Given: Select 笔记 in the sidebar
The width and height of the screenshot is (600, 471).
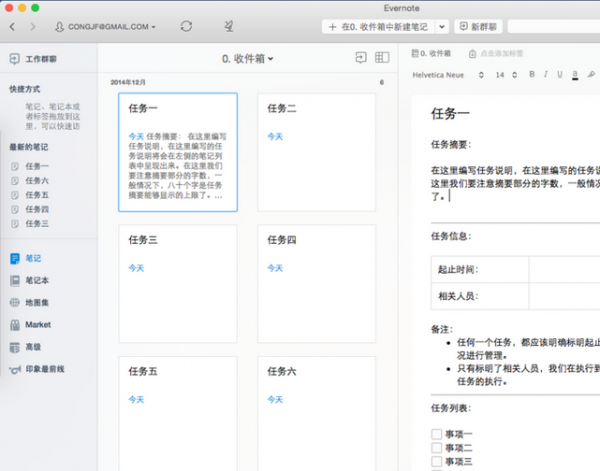Looking at the screenshot, I should coord(33,258).
